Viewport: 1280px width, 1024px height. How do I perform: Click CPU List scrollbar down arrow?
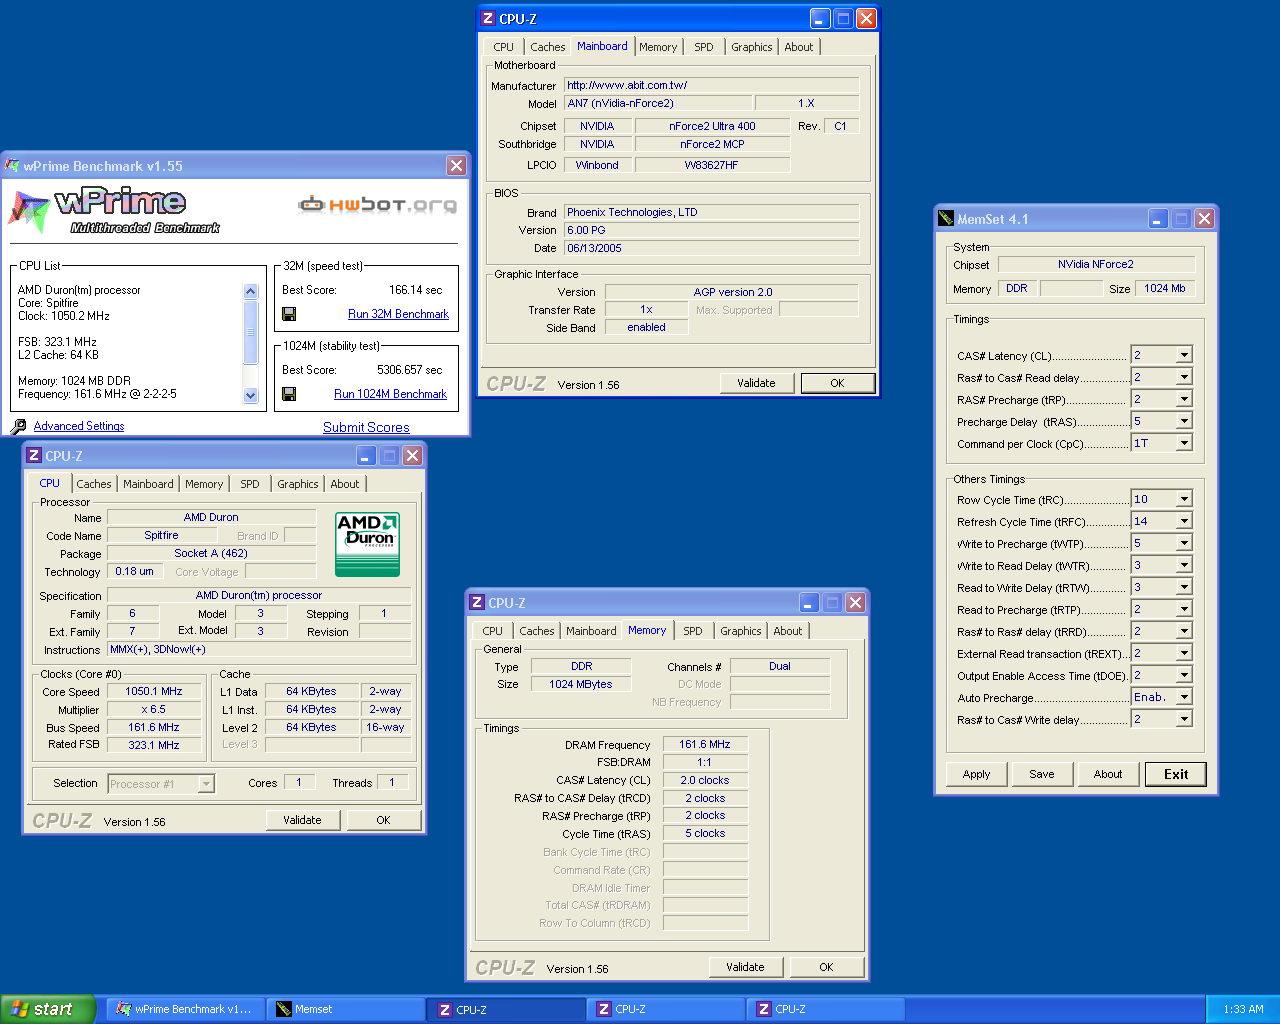[251, 395]
